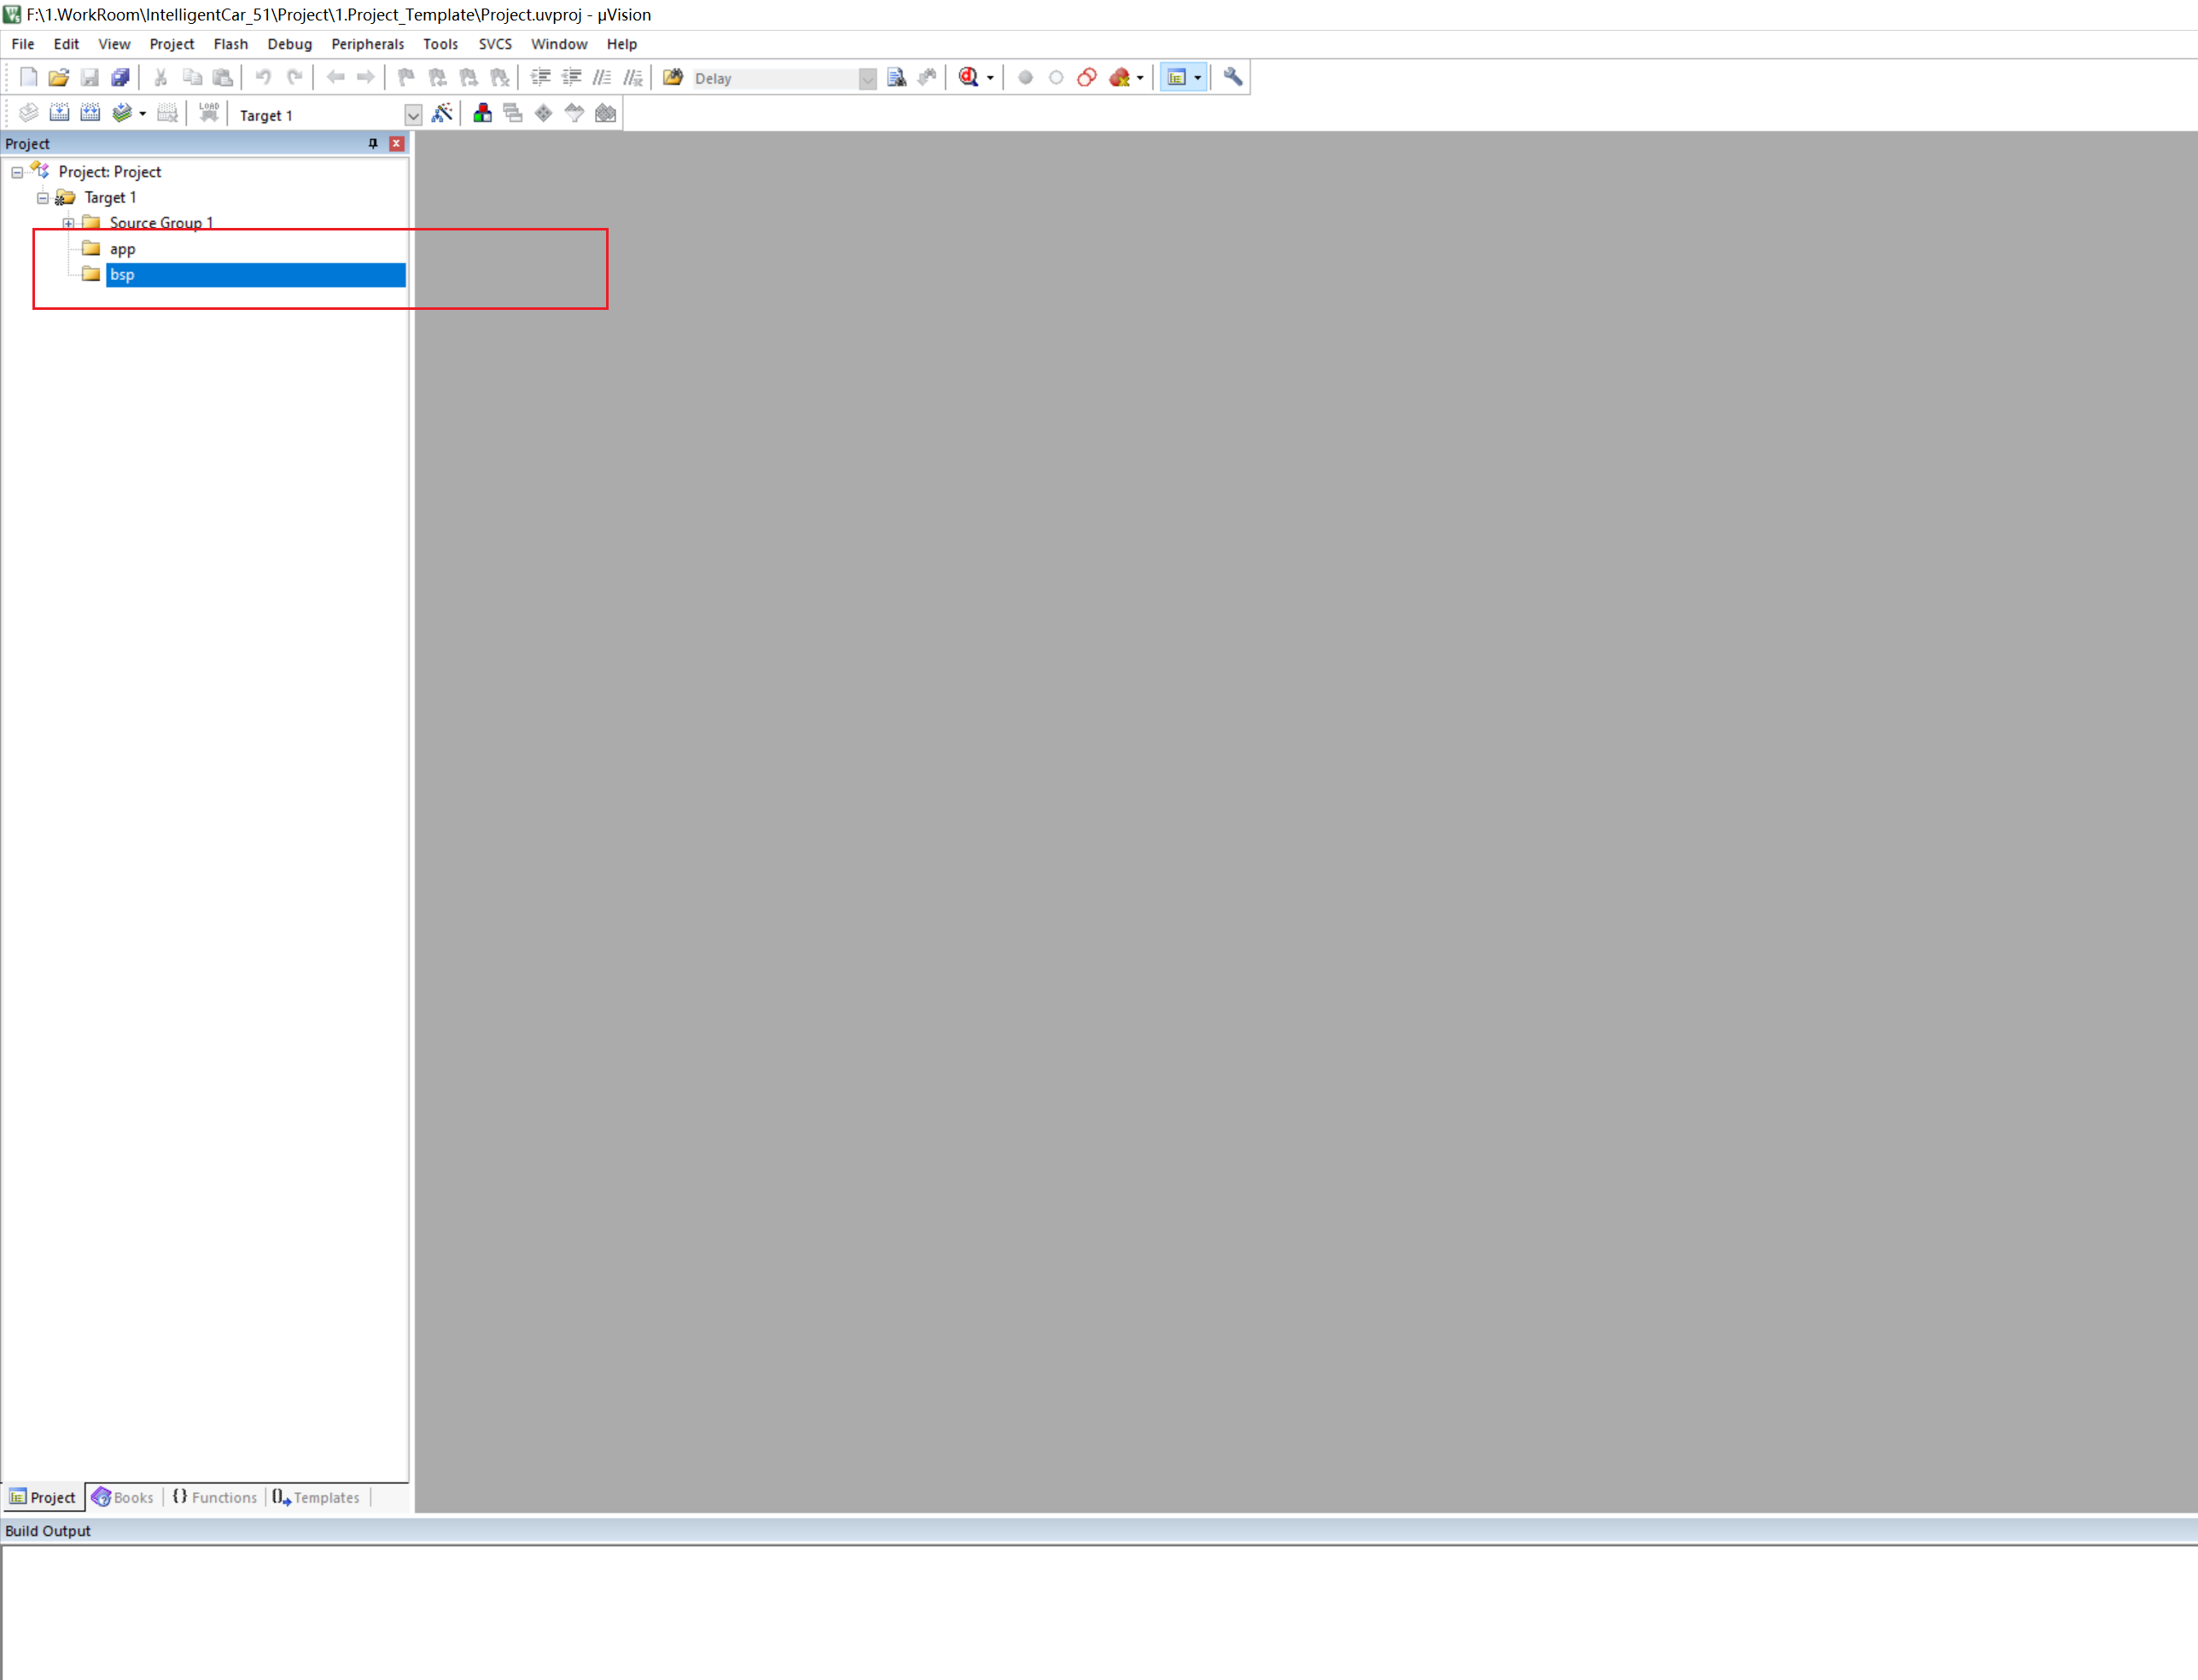
Task: Insert a bookmark with the first flag icon
Action: (406, 77)
